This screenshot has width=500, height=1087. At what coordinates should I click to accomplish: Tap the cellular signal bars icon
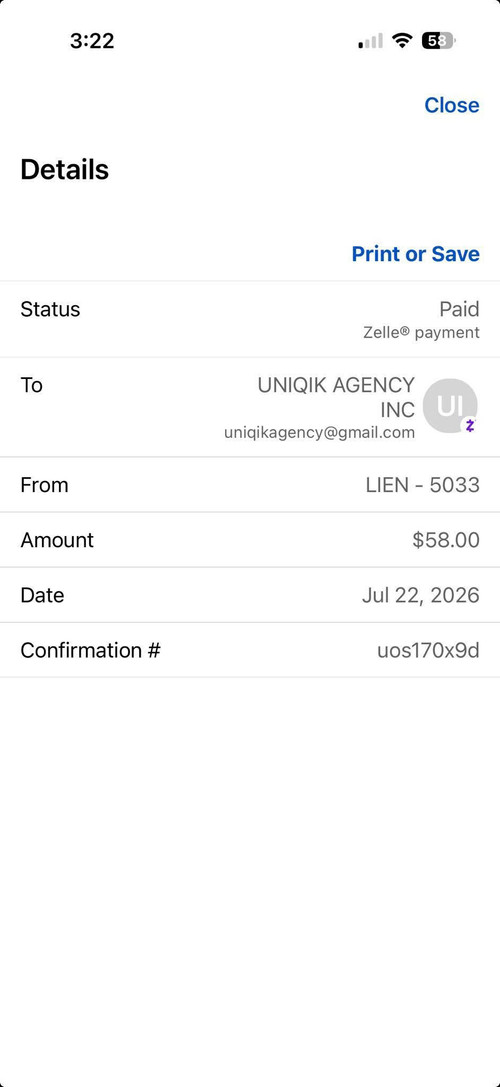tap(370, 41)
